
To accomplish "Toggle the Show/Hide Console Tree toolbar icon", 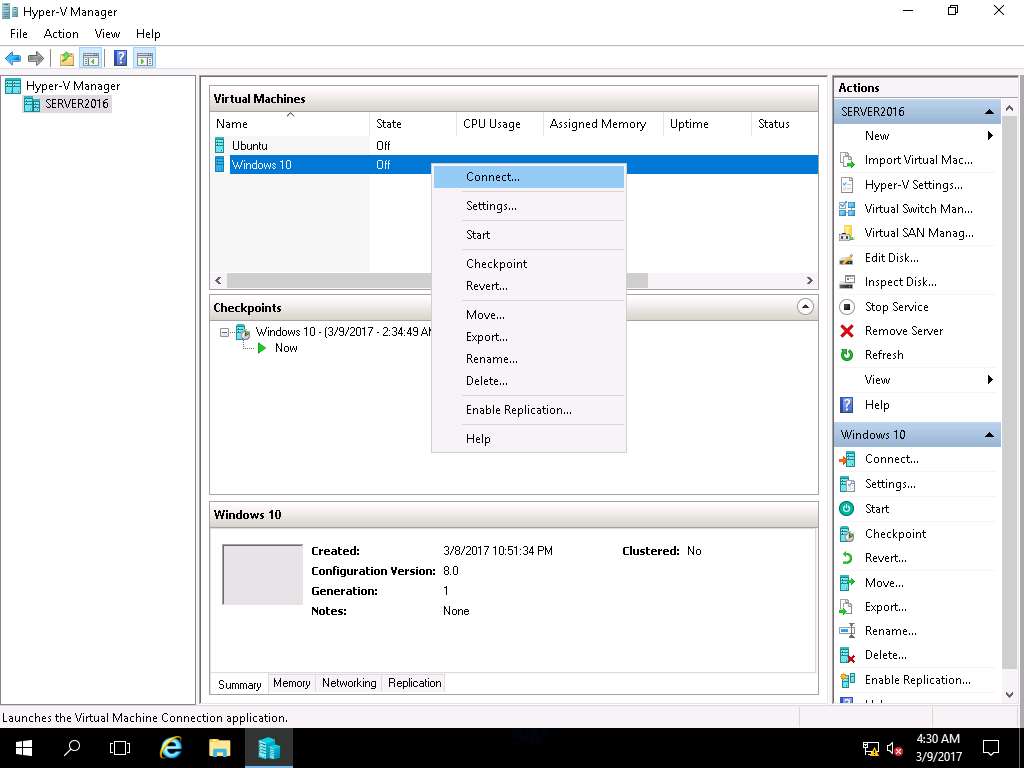I will [91, 58].
